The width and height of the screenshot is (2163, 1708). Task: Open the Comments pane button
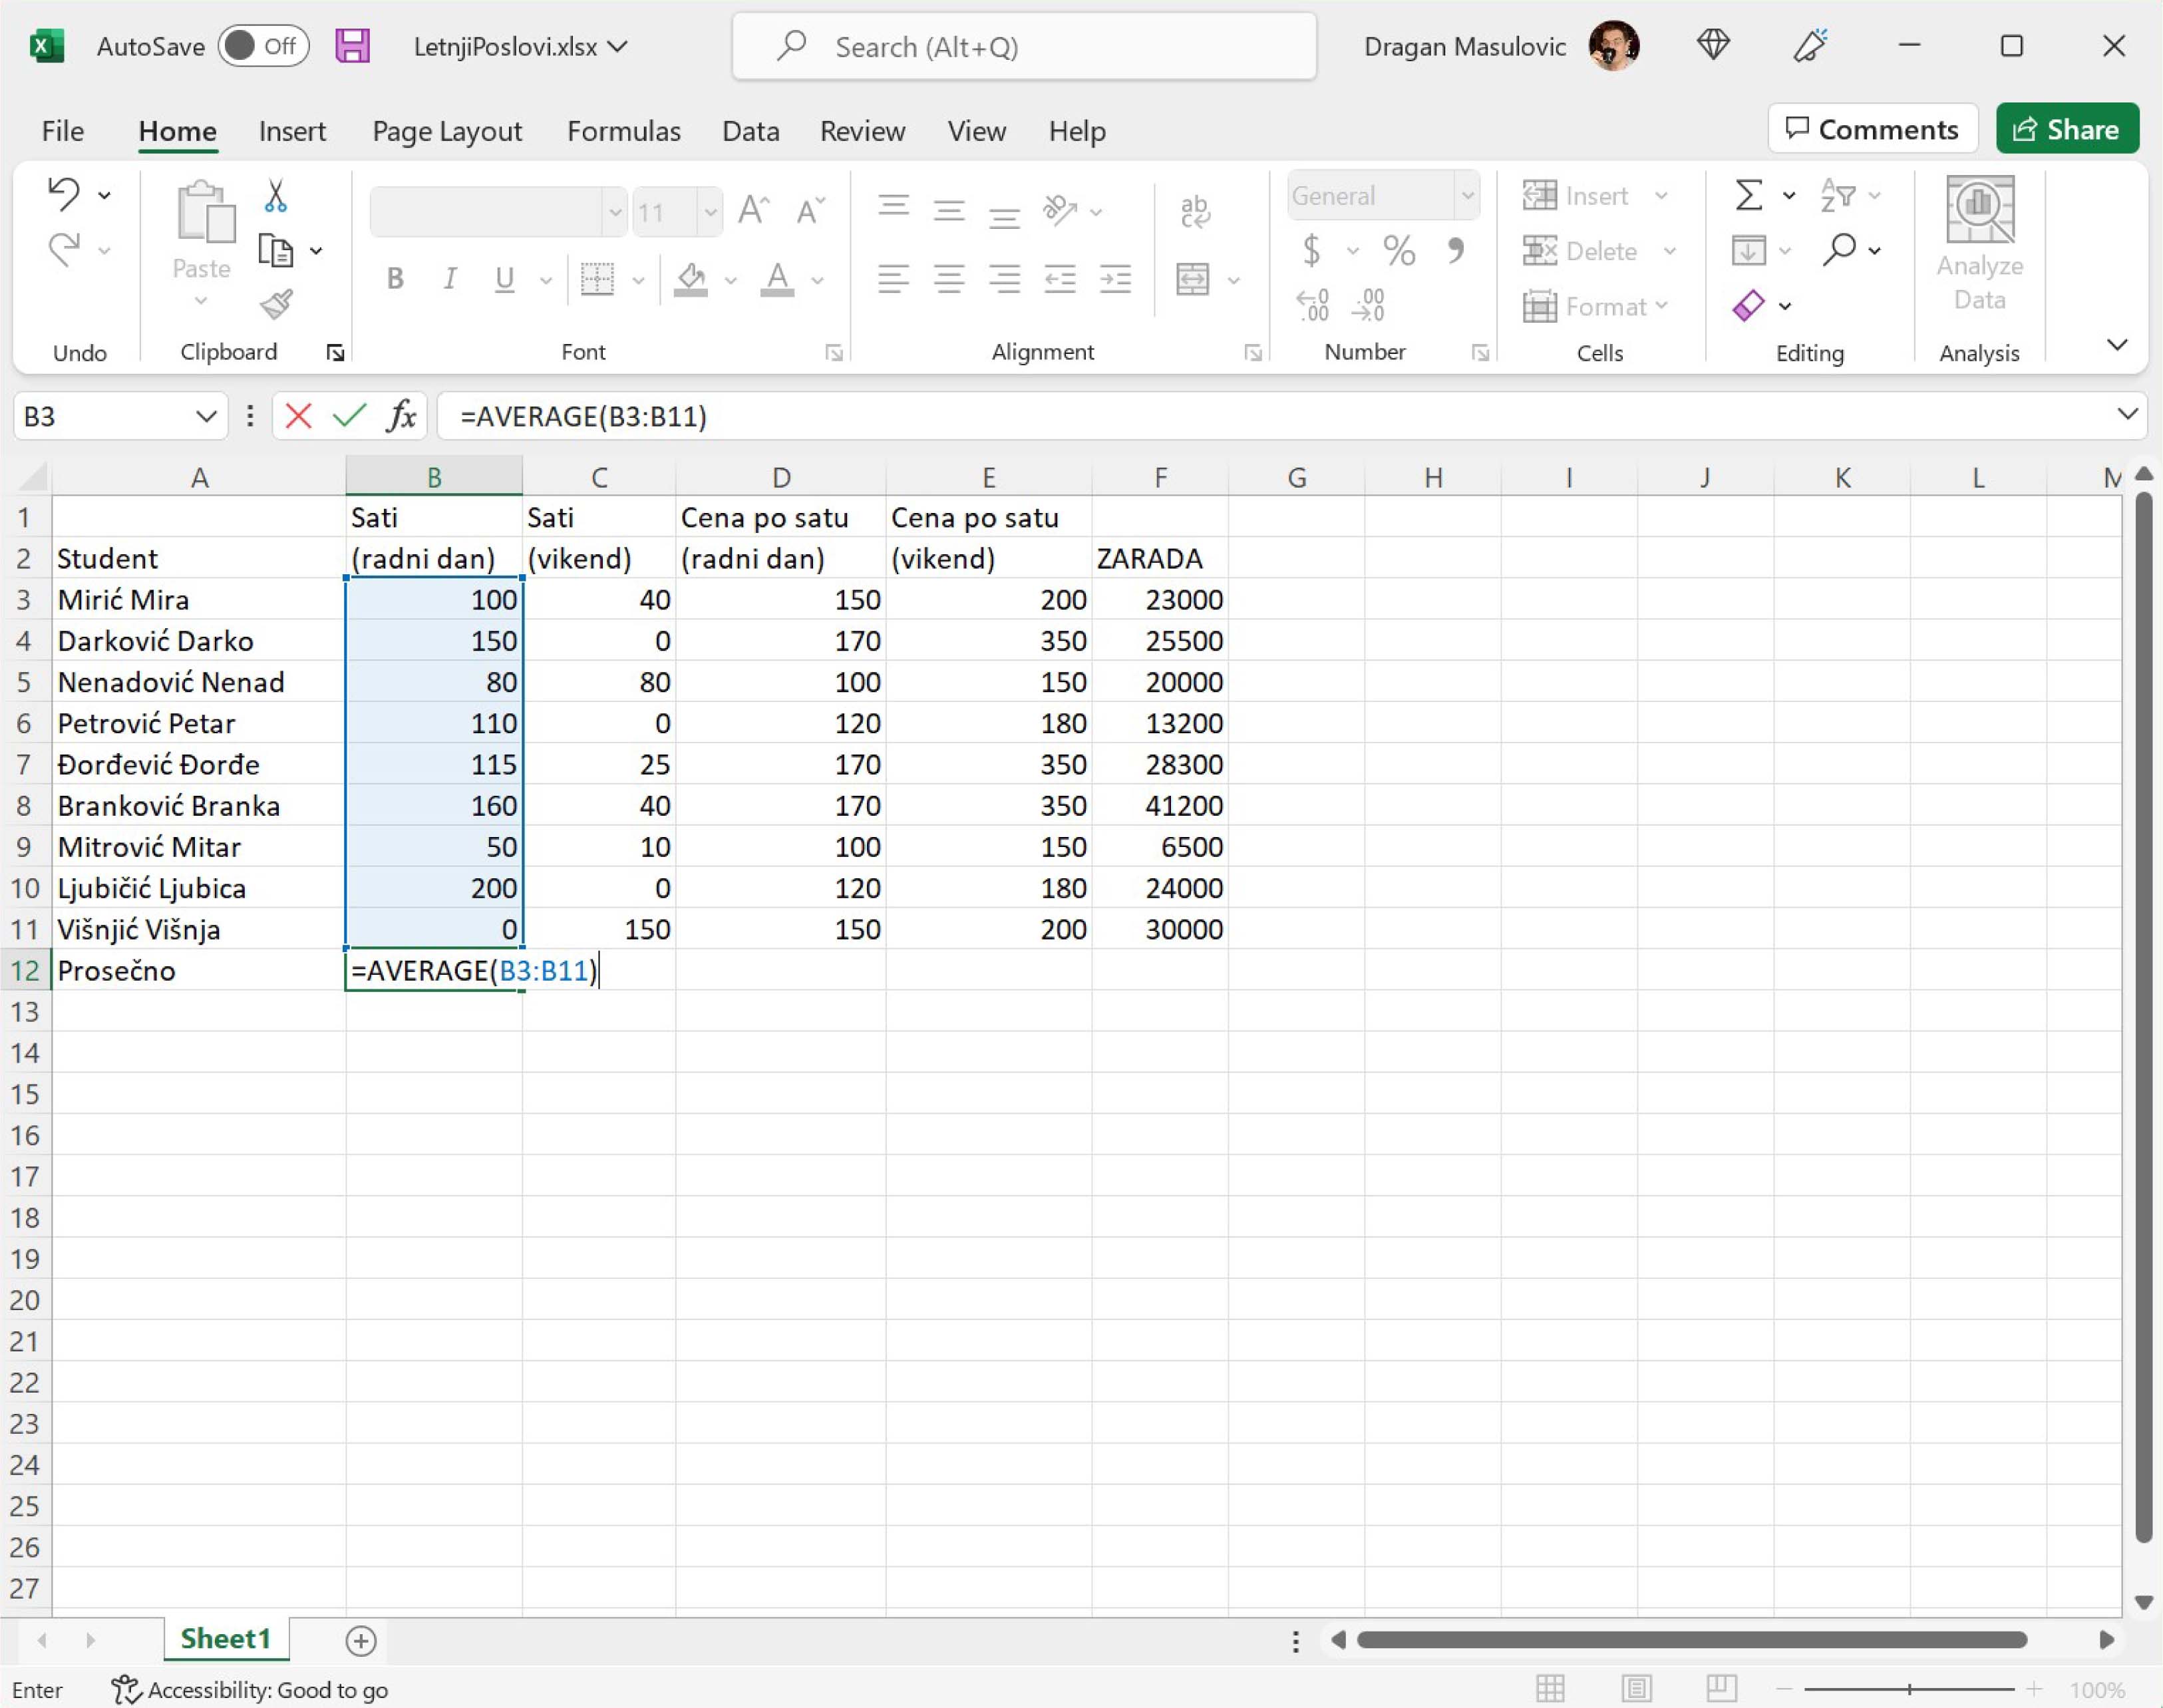(x=1871, y=129)
